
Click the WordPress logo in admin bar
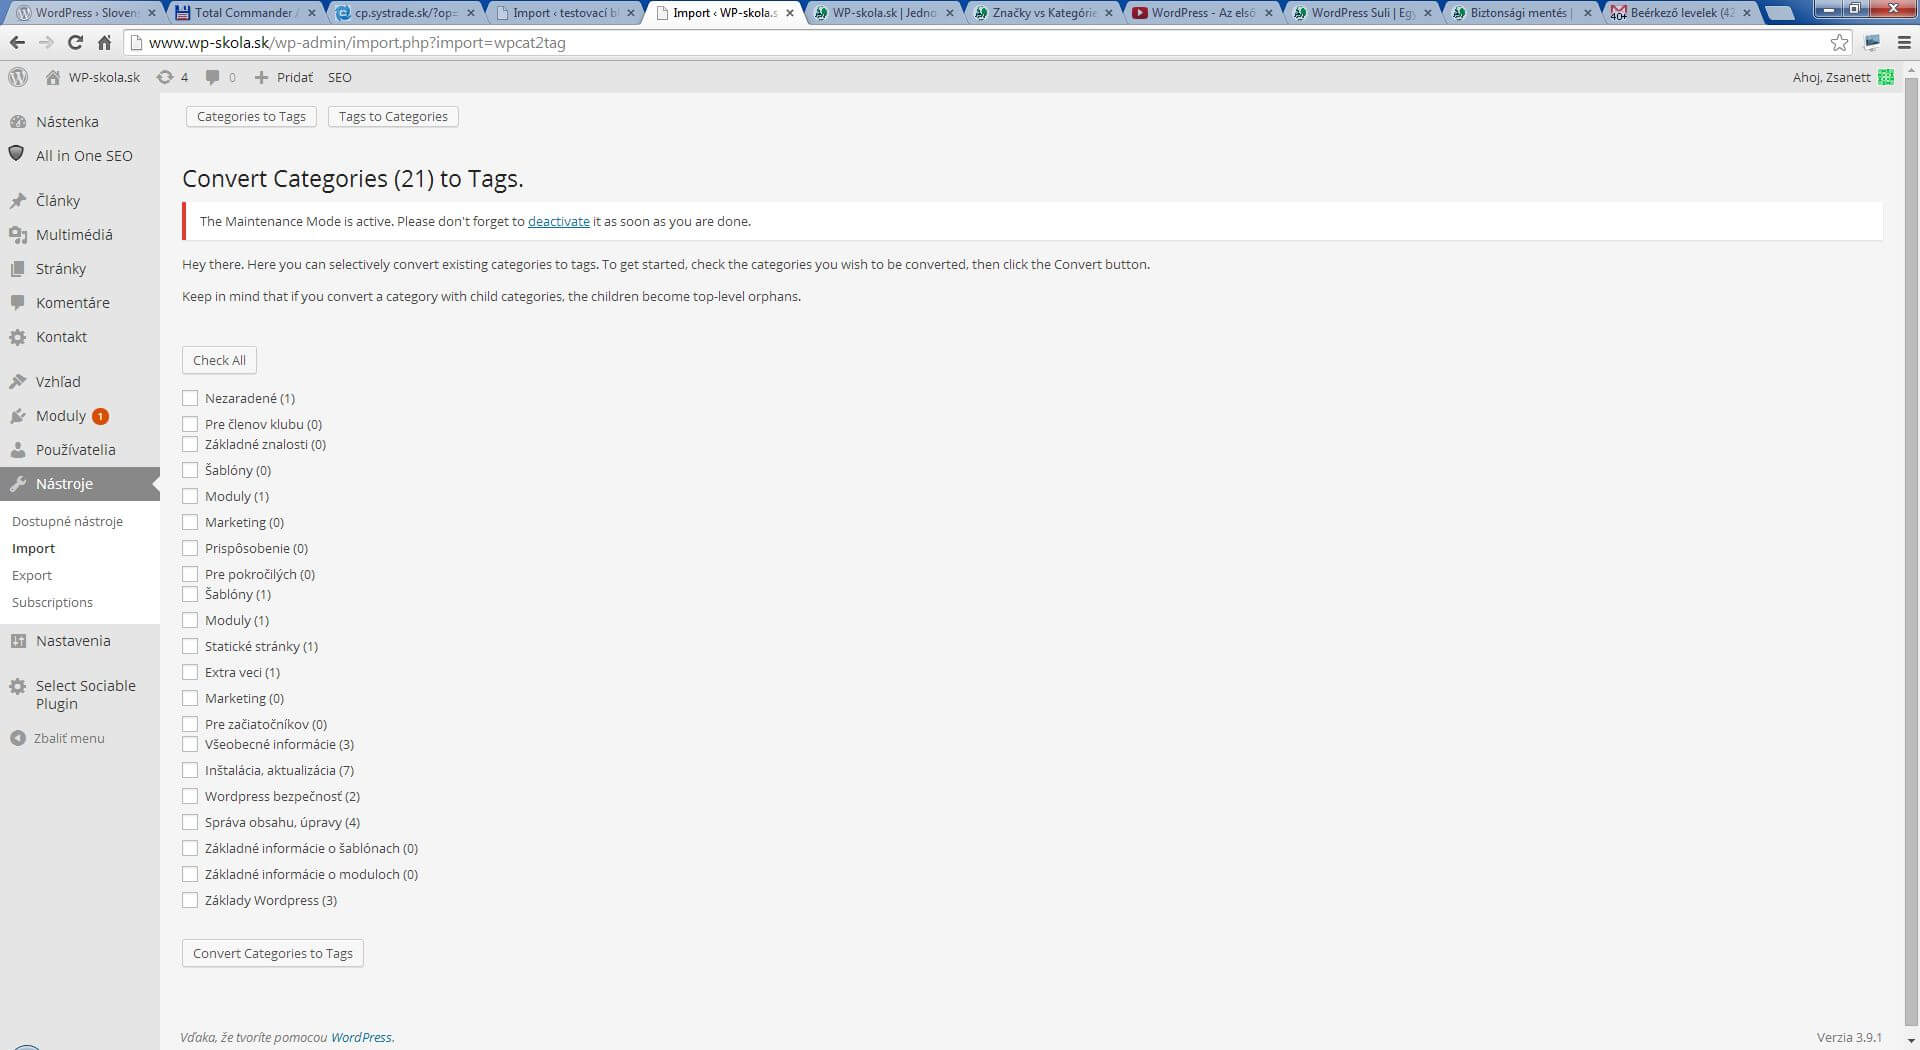18,77
